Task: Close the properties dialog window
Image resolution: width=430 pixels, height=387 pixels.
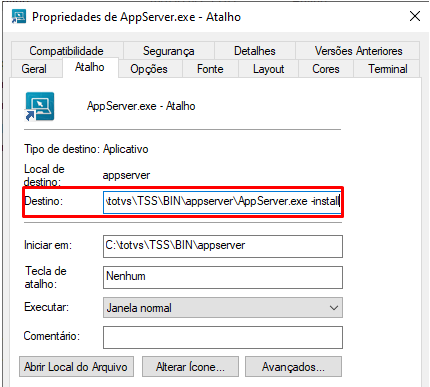Action: coord(415,16)
